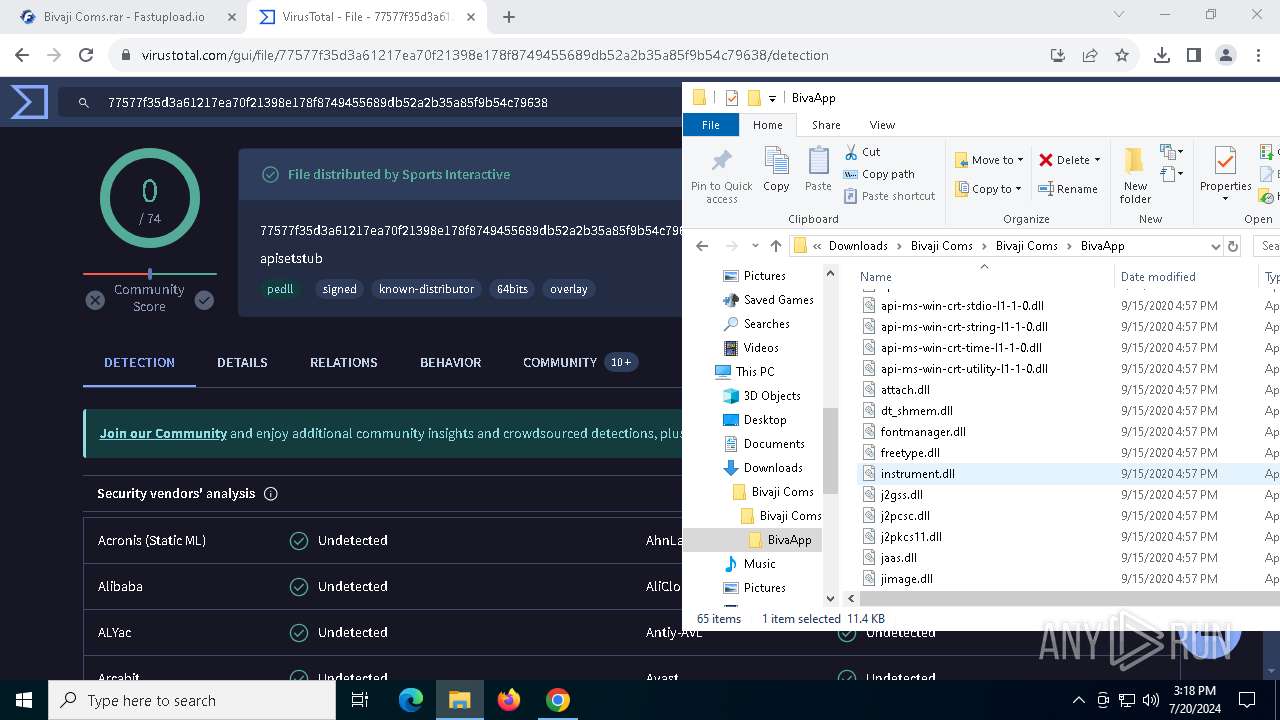This screenshot has height=720, width=1280.
Task: Select instrument.dll file
Action: point(917,473)
